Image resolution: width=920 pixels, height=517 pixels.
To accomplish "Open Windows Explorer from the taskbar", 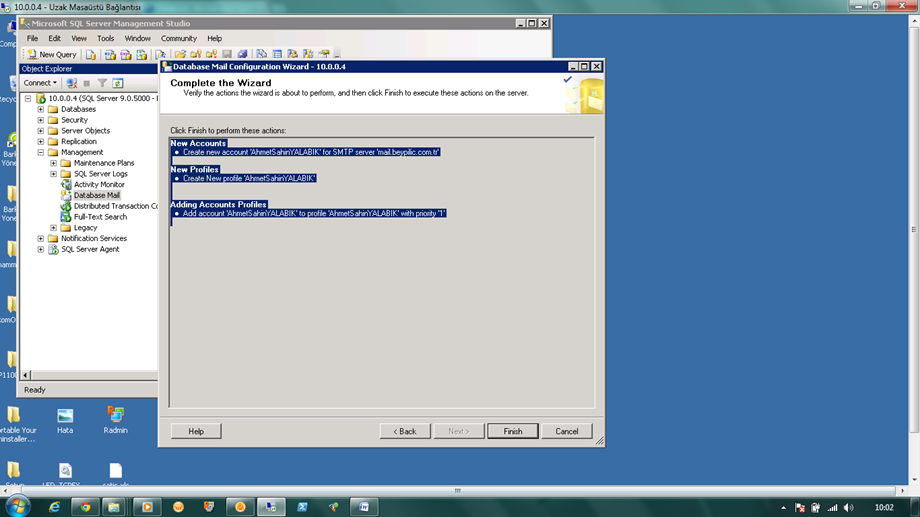I will pyautogui.click(x=114, y=507).
